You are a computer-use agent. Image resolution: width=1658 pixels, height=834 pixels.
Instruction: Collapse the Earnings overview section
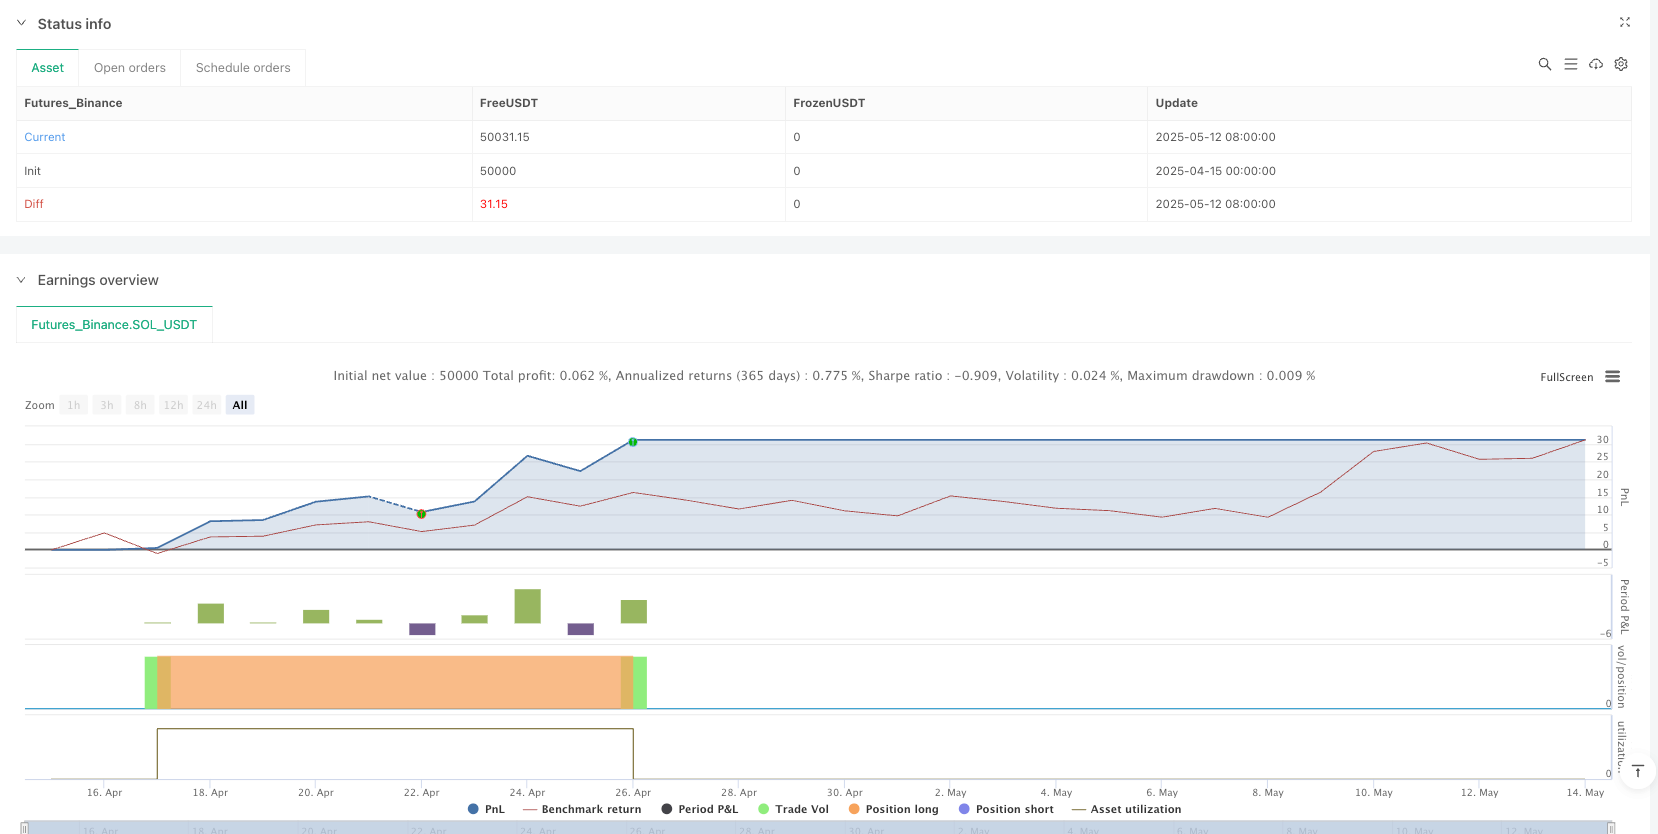[21, 280]
